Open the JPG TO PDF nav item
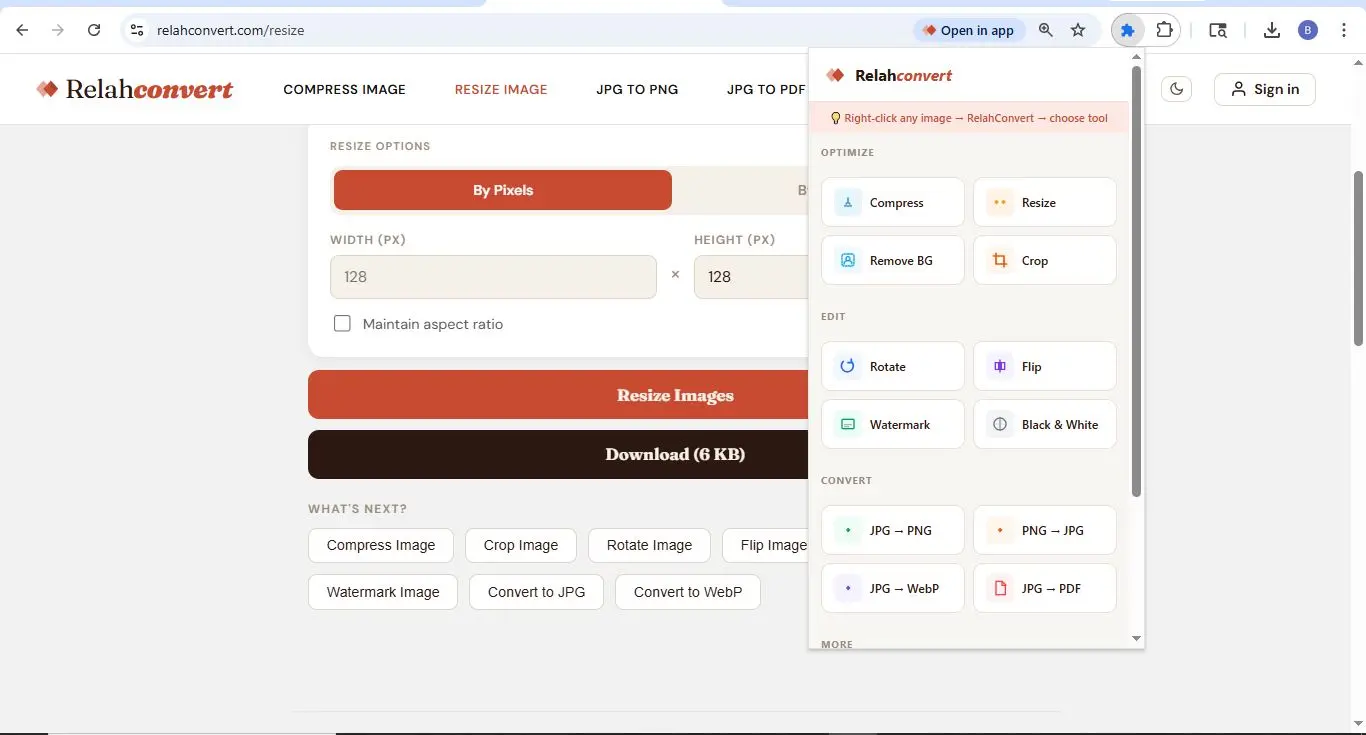The height and width of the screenshot is (735, 1366). pos(766,89)
